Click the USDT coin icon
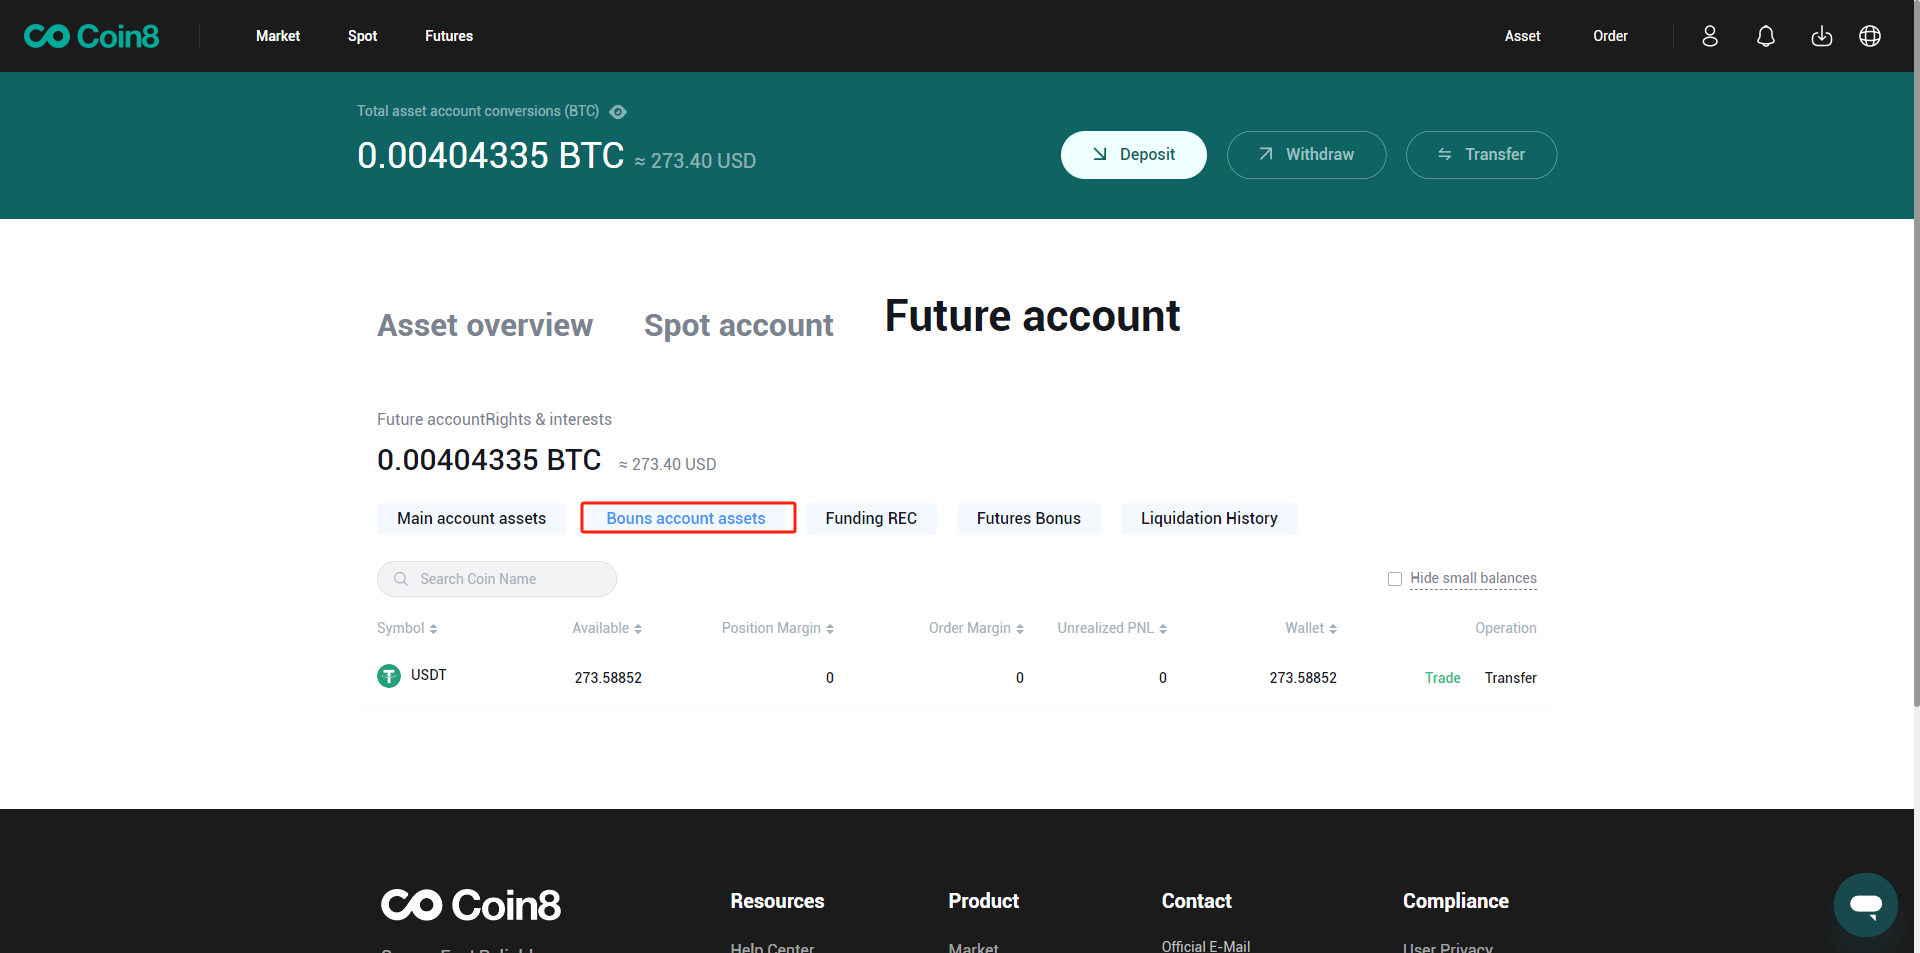1920x953 pixels. coord(389,676)
